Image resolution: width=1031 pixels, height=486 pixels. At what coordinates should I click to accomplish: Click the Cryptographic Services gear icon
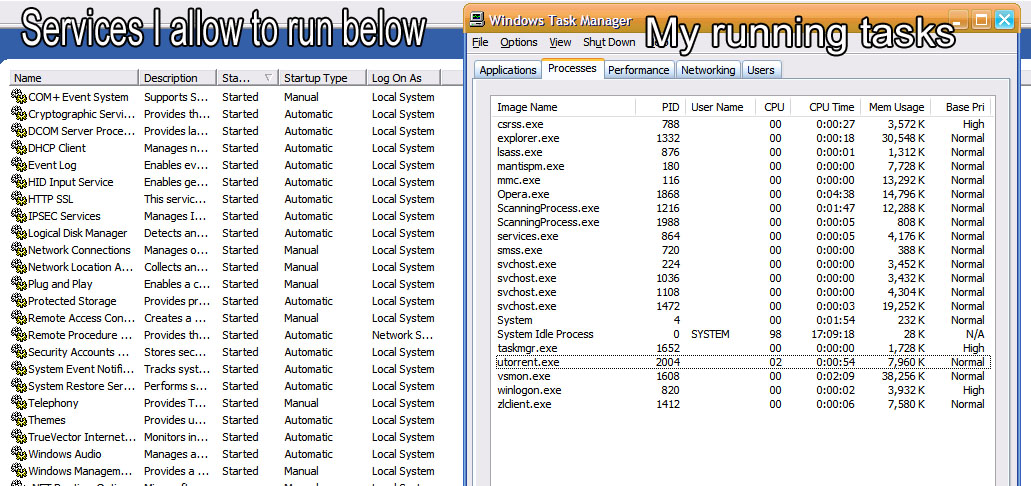[x=18, y=114]
